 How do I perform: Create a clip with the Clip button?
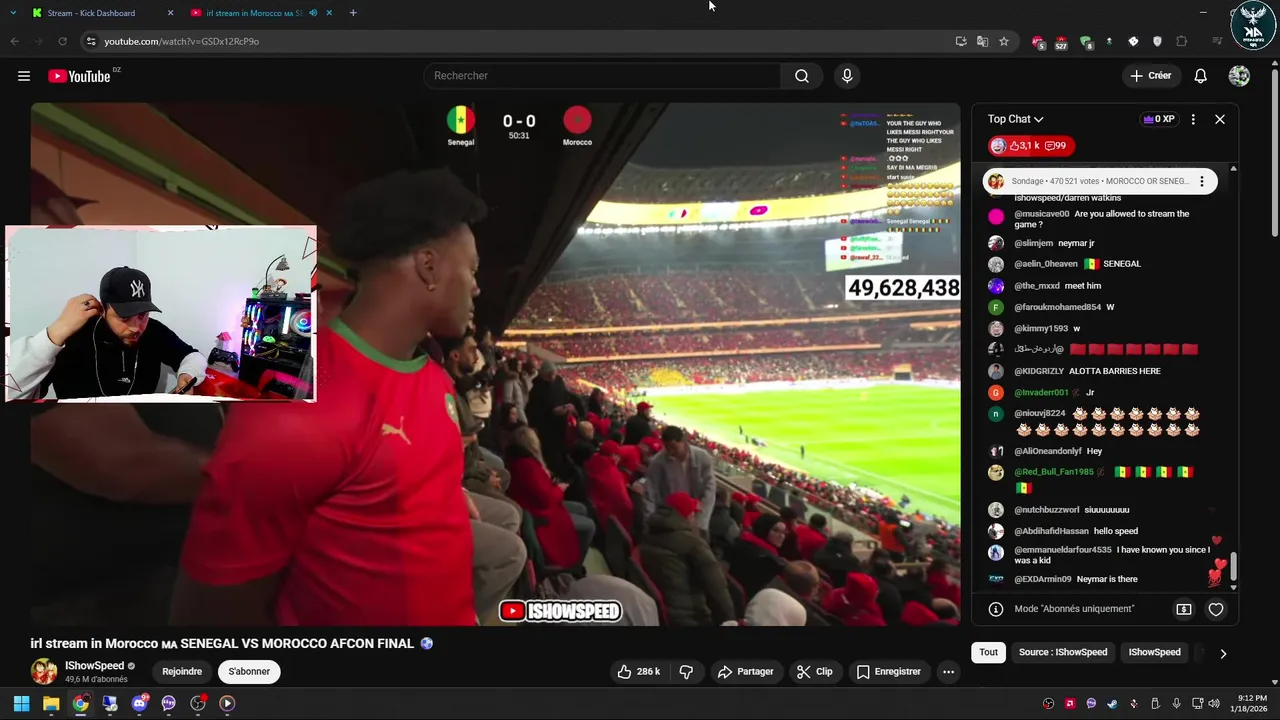[x=814, y=672]
